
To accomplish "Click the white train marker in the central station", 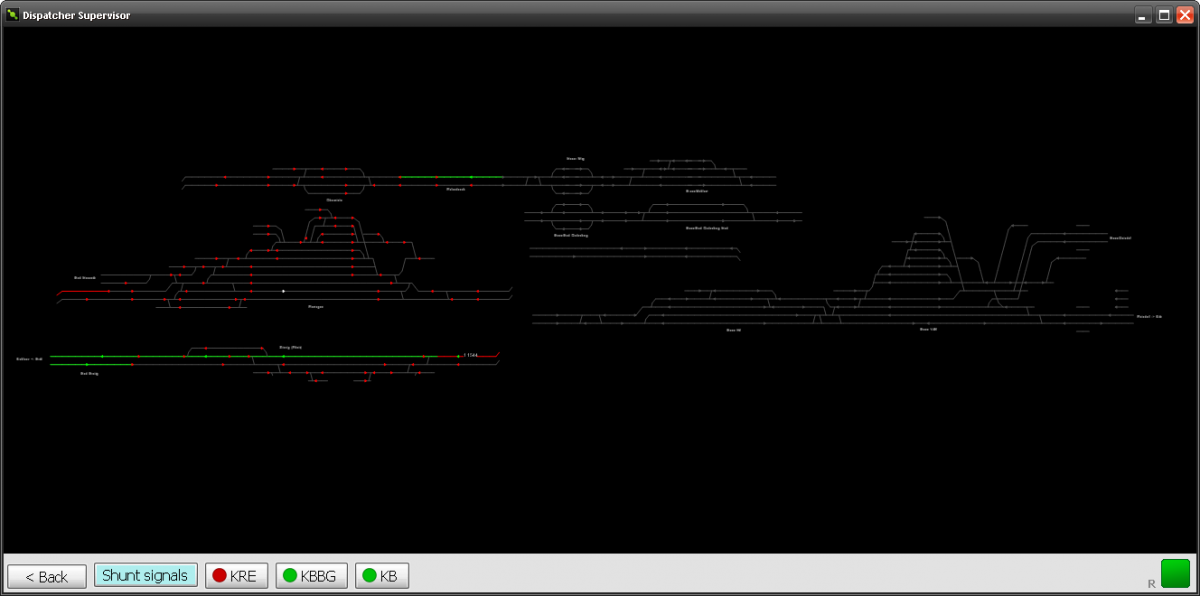I will pyautogui.click(x=284, y=290).
